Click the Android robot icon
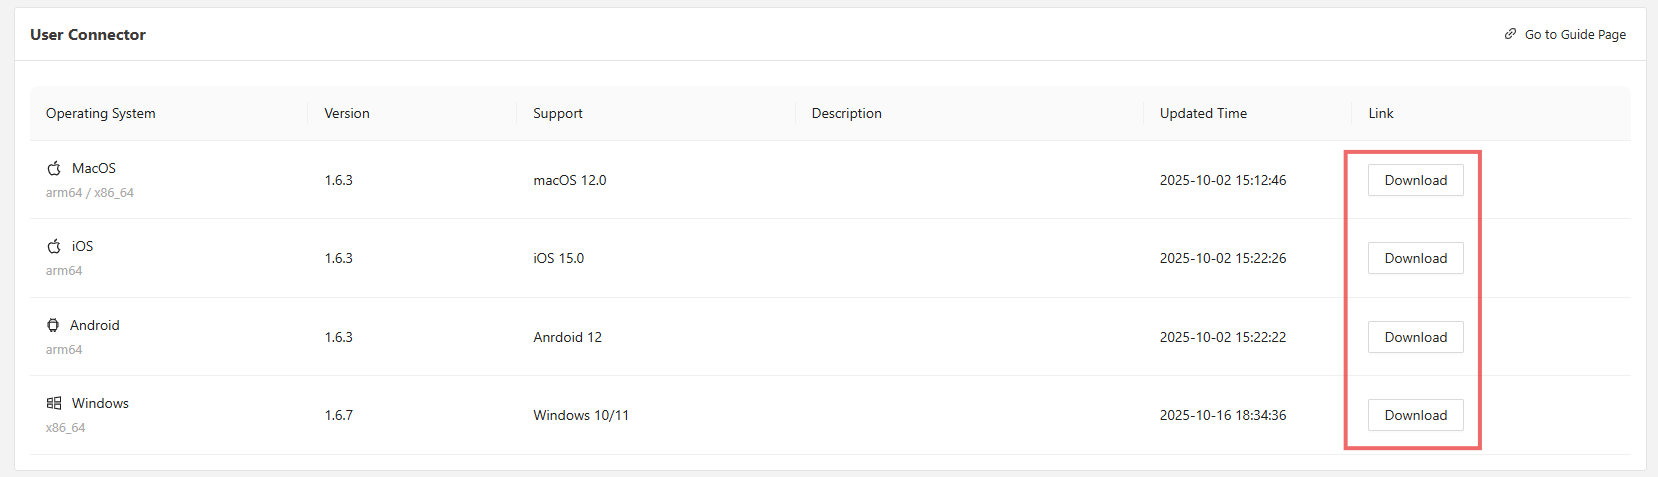 [53, 325]
